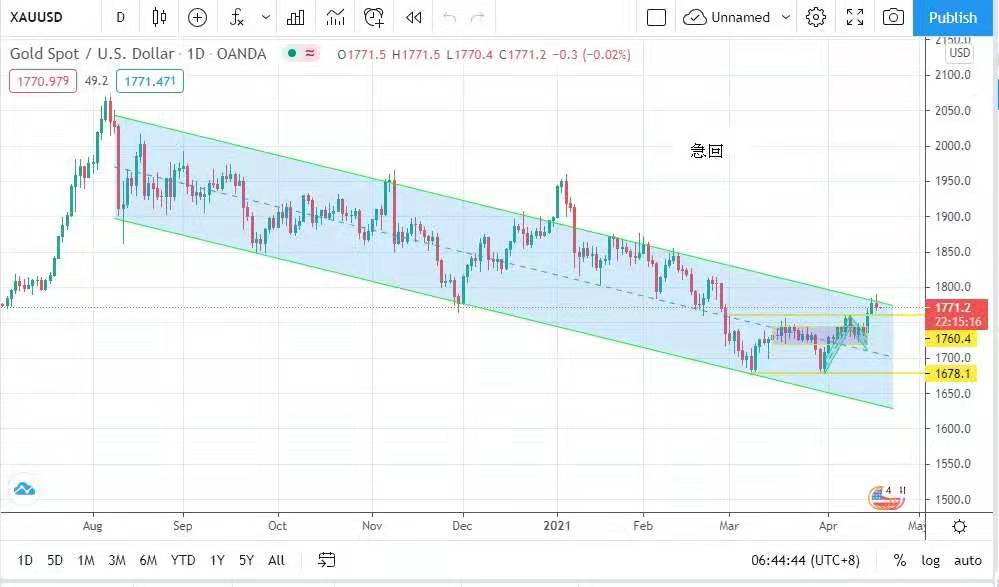Open the Unnamed layout dropdown
Screen dimensions: 999x587
tap(737, 17)
